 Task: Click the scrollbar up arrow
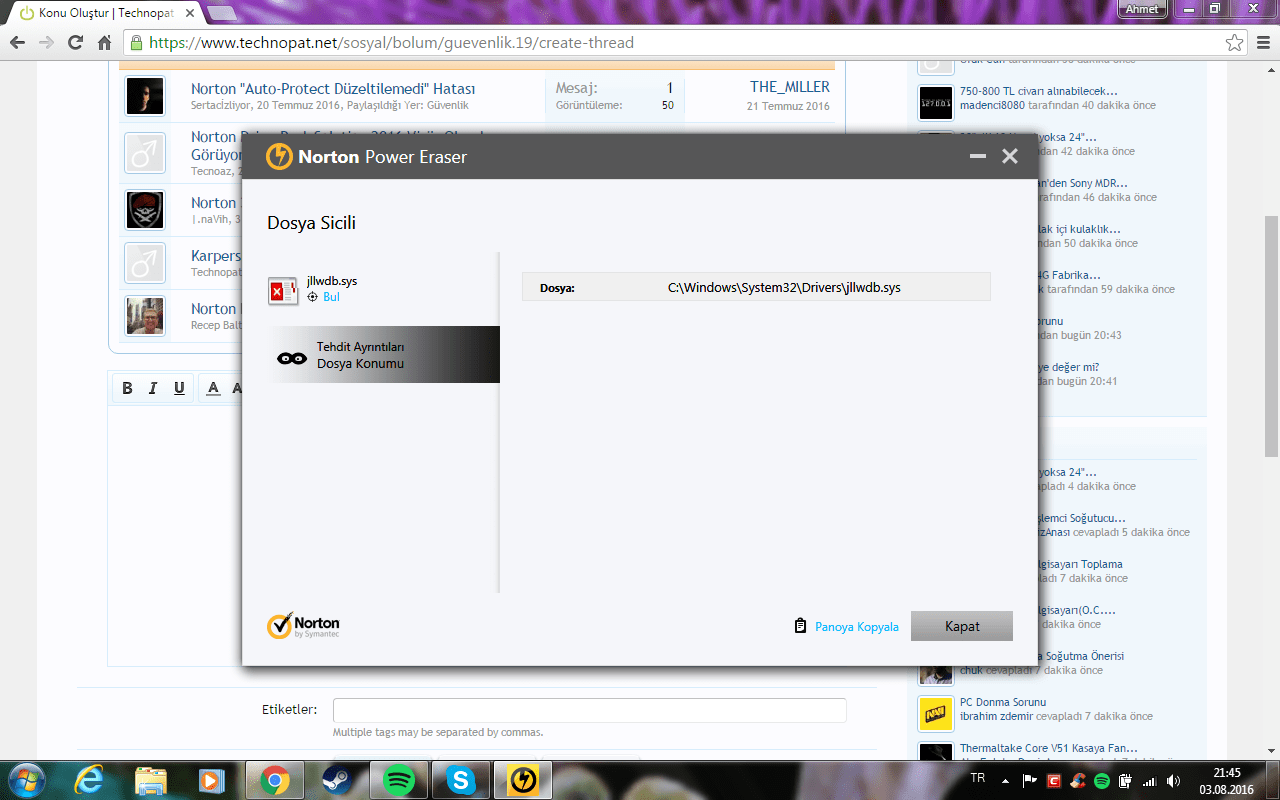[x=1271, y=69]
